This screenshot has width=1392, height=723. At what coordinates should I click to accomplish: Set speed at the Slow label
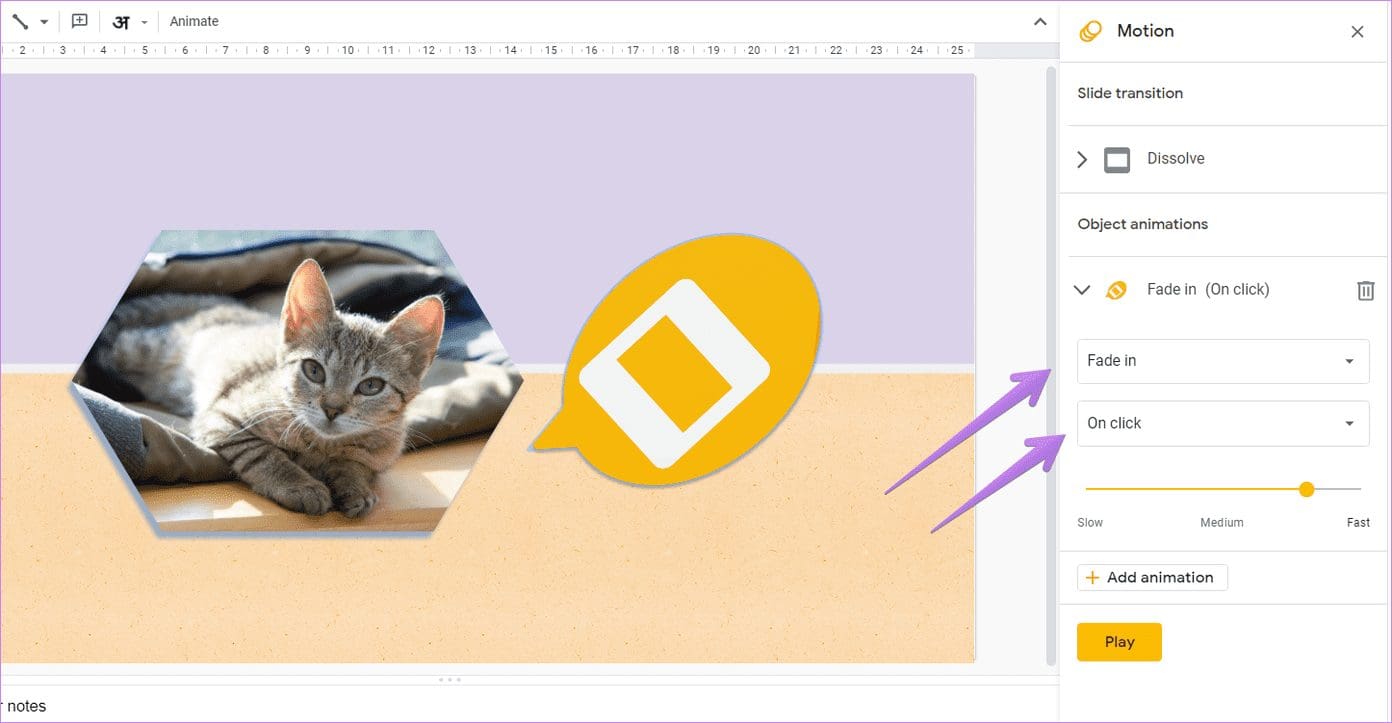click(1090, 522)
